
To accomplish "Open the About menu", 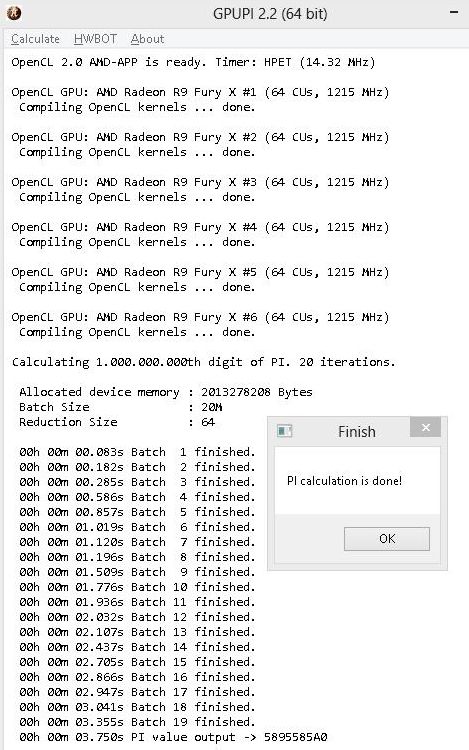I will coord(148,39).
